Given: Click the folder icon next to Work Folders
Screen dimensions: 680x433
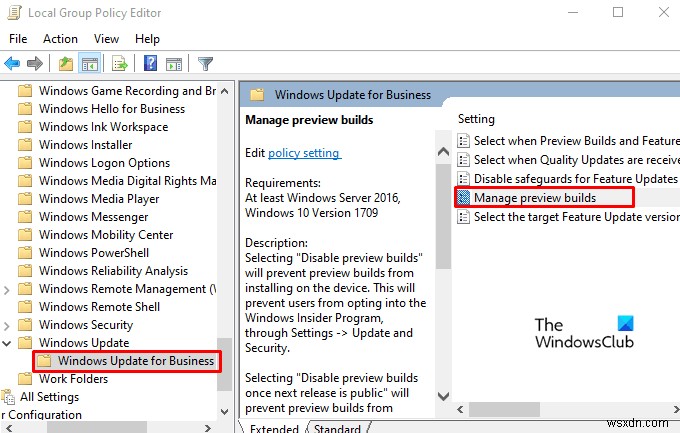Looking at the screenshot, I should [25, 379].
